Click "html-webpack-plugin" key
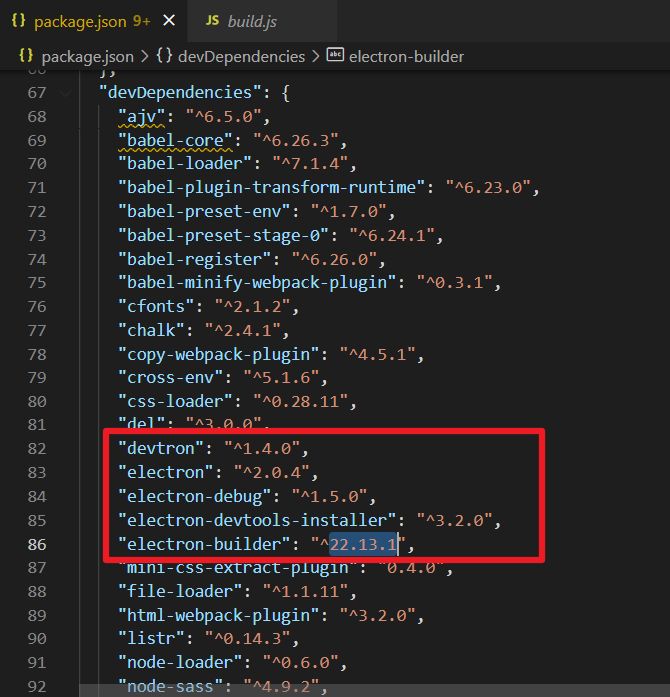The height and width of the screenshot is (697, 670). (218, 616)
